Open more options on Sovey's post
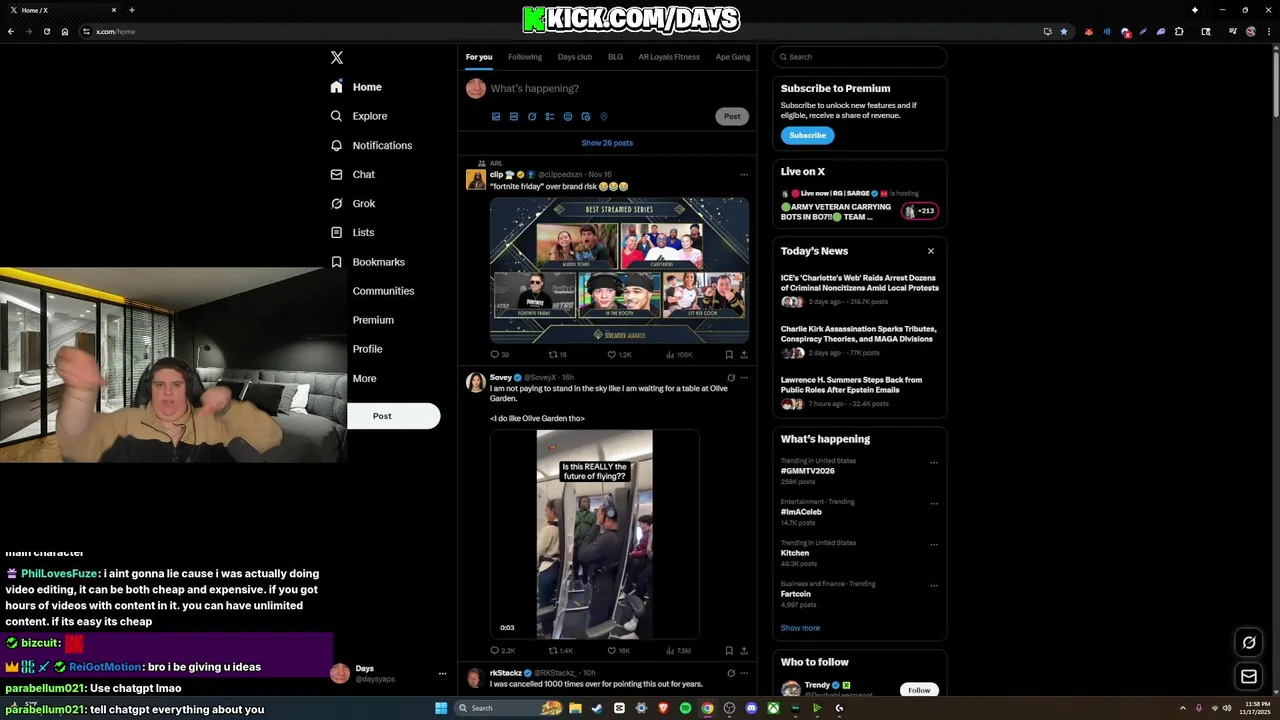The image size is (1280, 720). click(744, 378)
